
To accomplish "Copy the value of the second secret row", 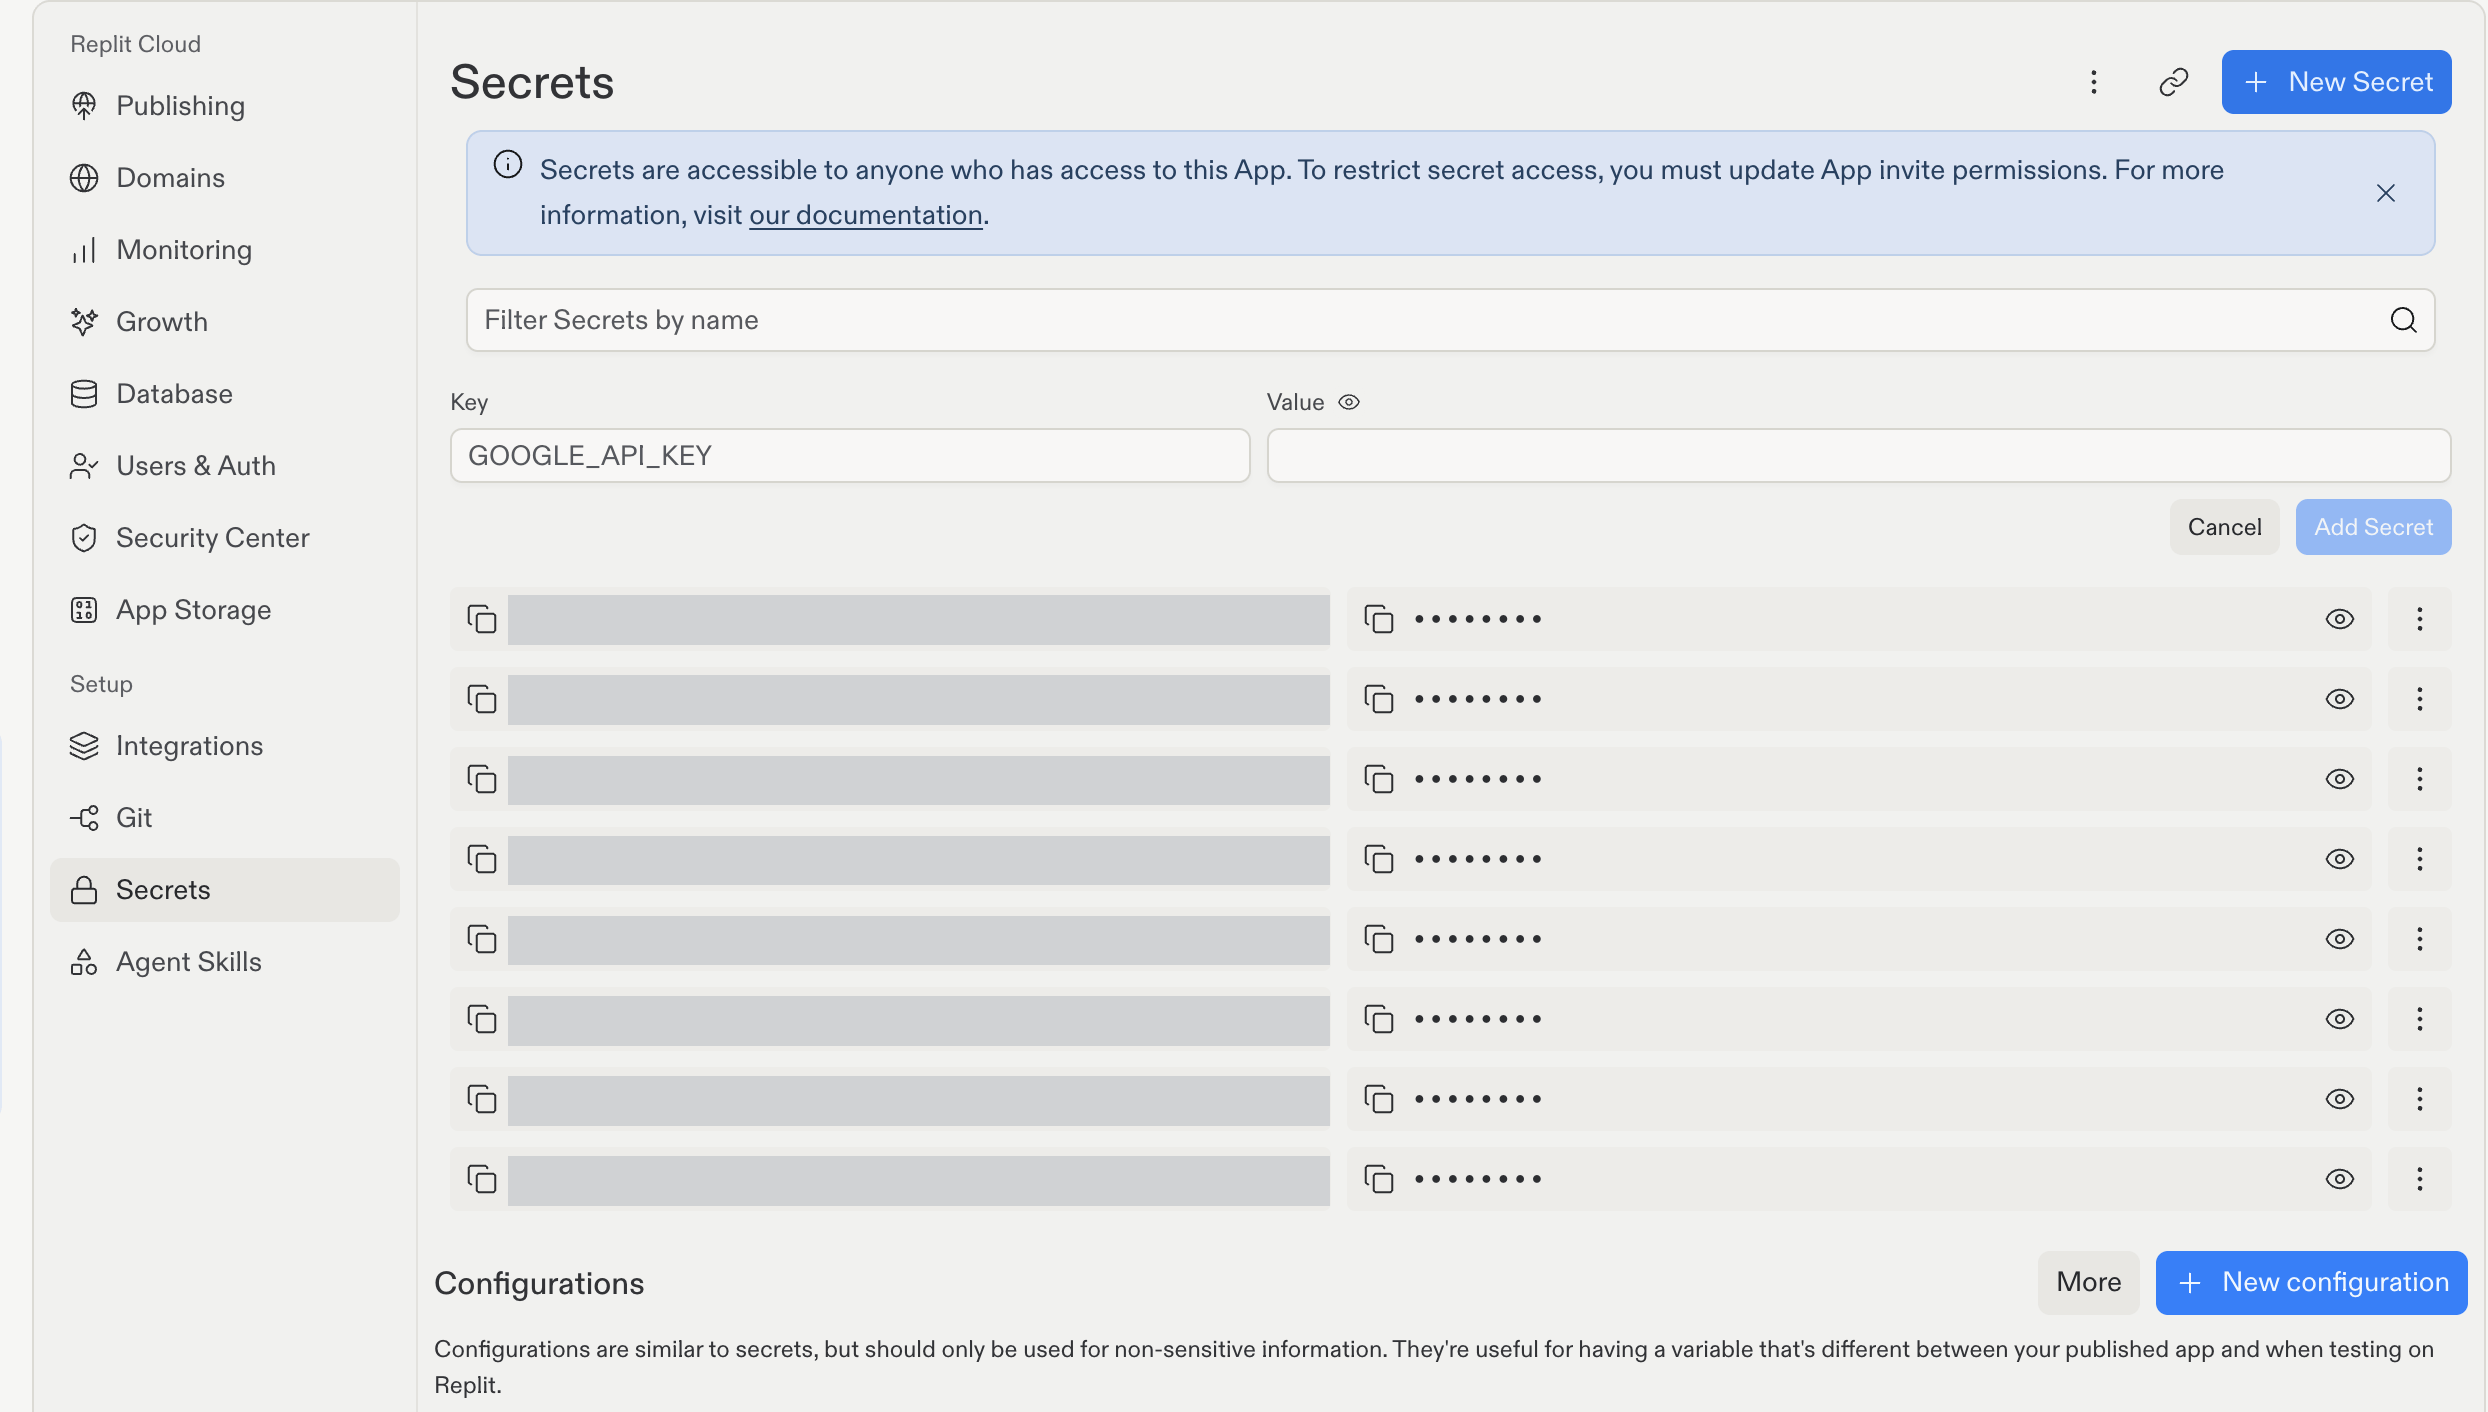I will click(x=1379, y=699).
